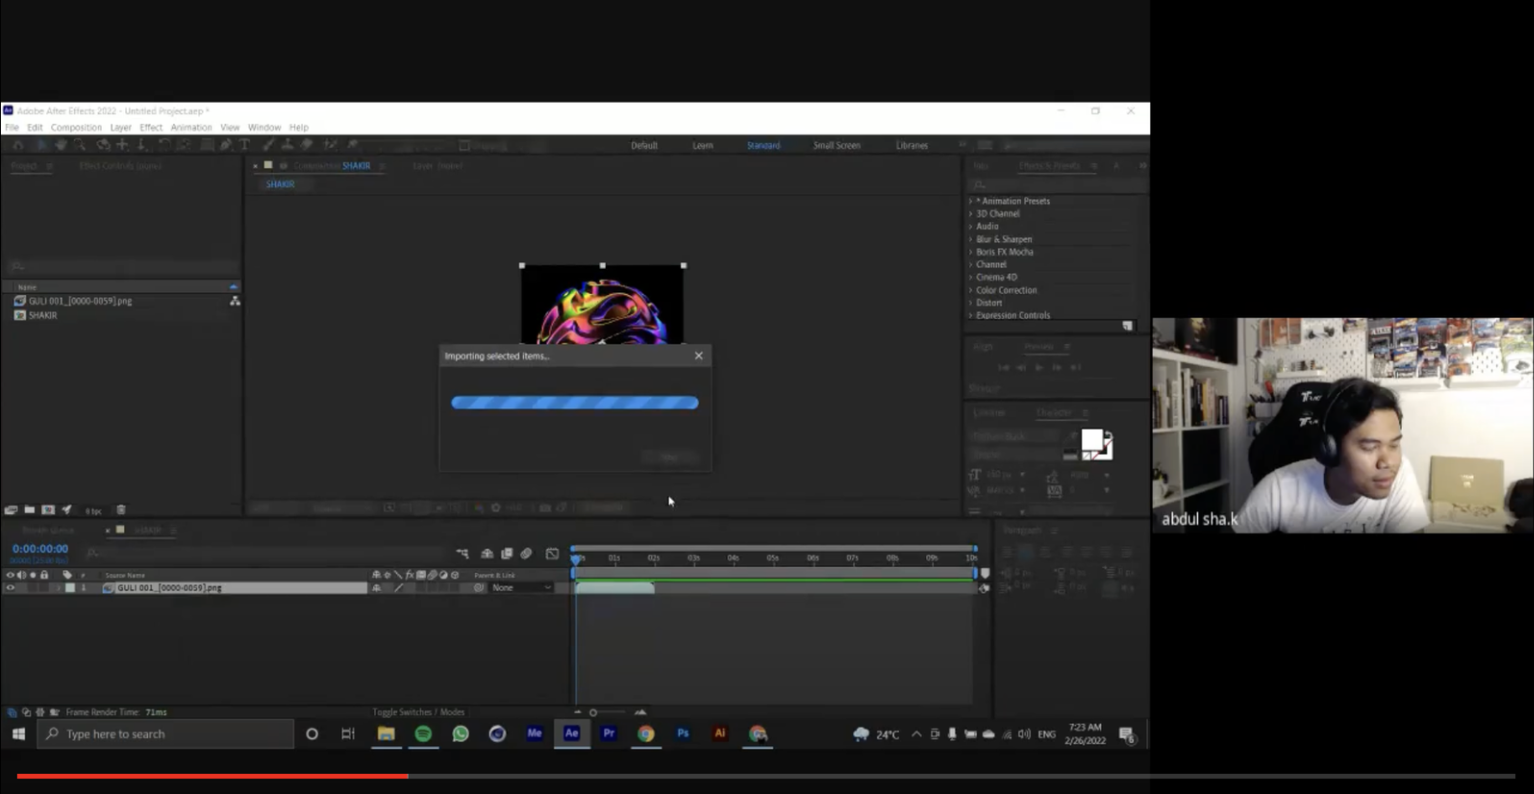Image resolution: width=1534 pixels, height=794 pixels.
Task: Open the composition mini-flowchart in the timeline
Action: [463, 553]
